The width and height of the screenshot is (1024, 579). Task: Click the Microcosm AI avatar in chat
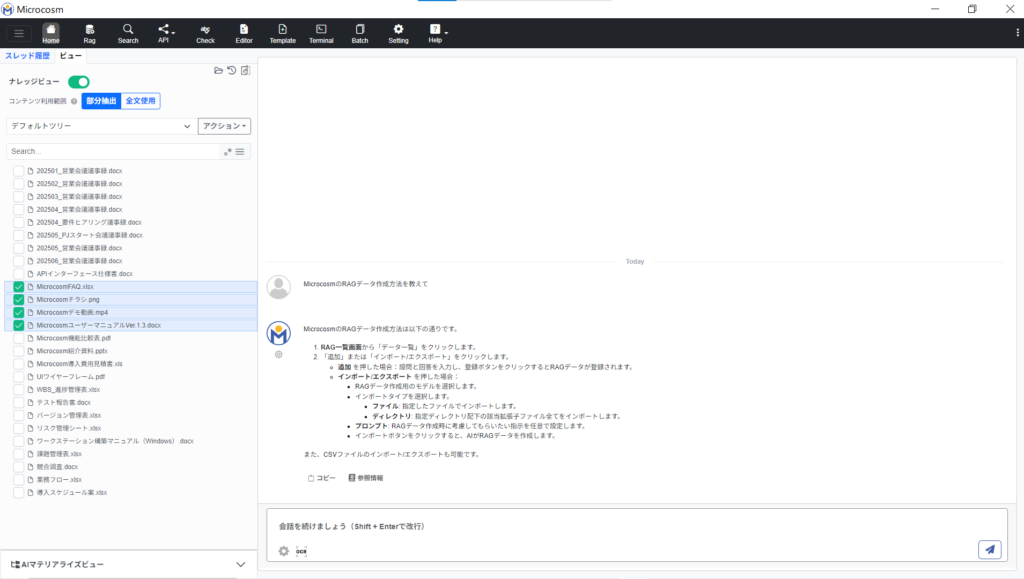click(x=279, y=334)
